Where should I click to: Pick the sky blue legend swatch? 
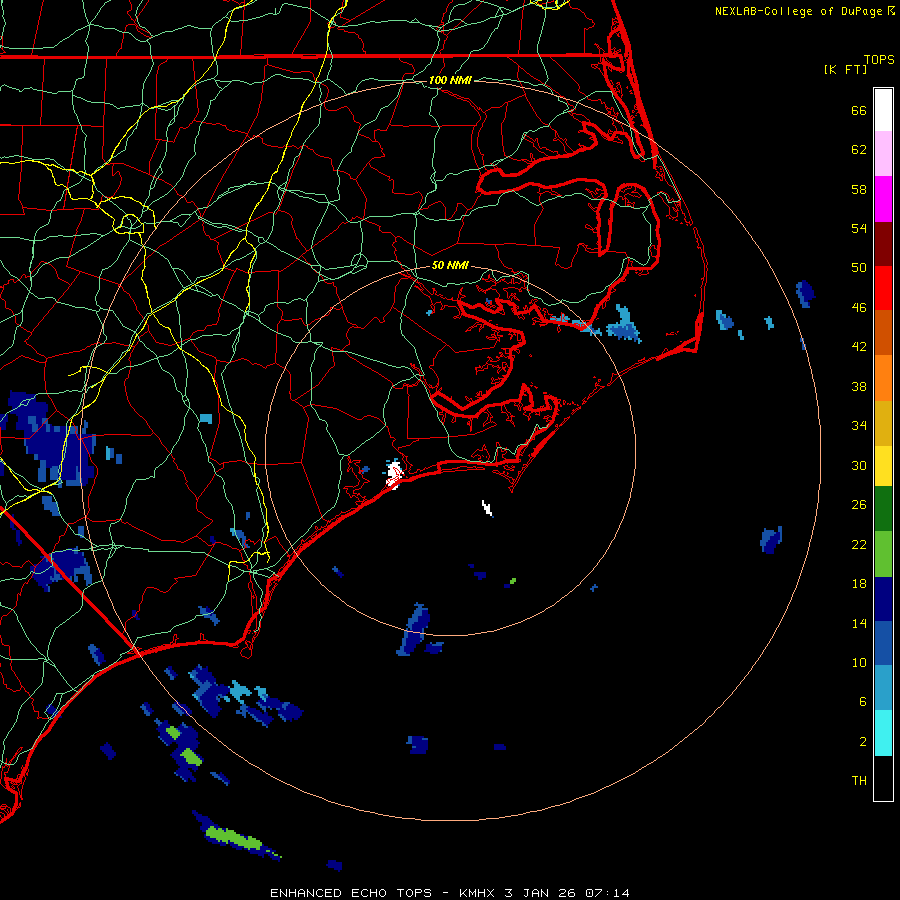[883, 688]
